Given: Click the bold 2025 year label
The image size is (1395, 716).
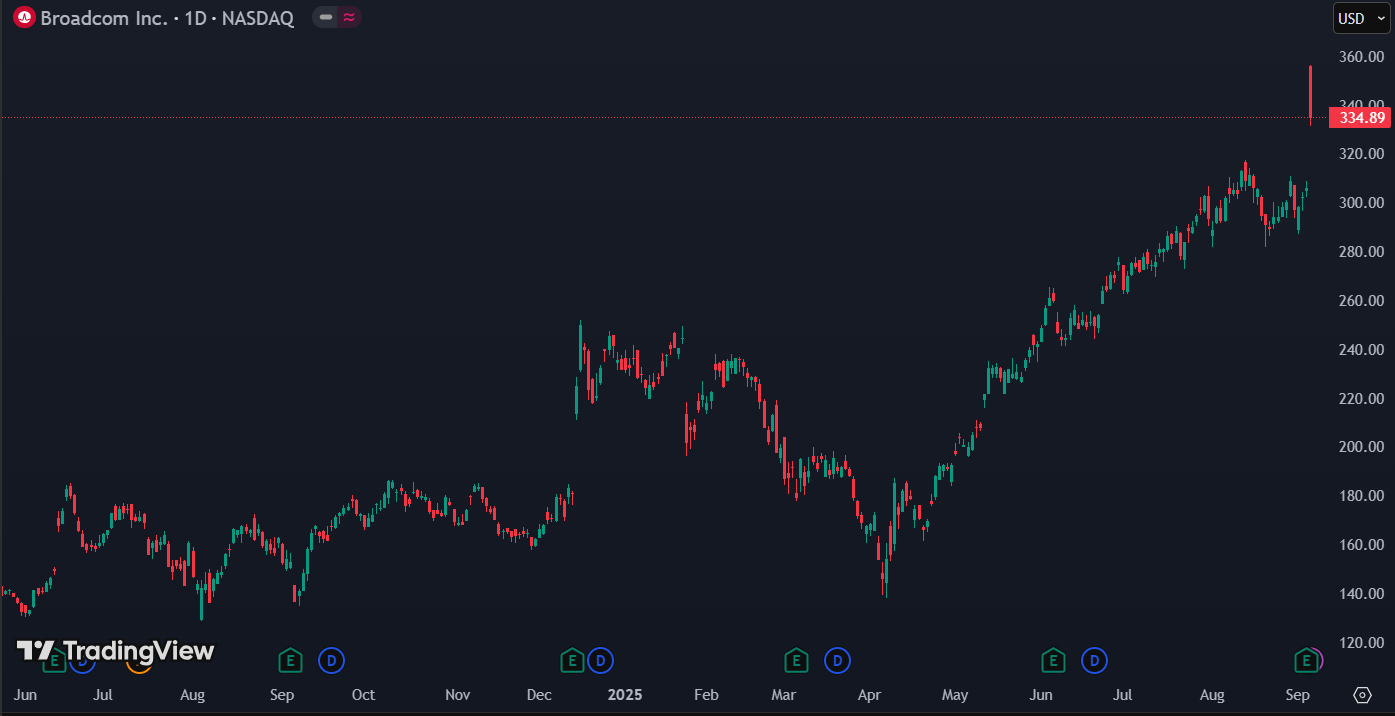Looking at the screenshot, I should (x=625, y=695).
